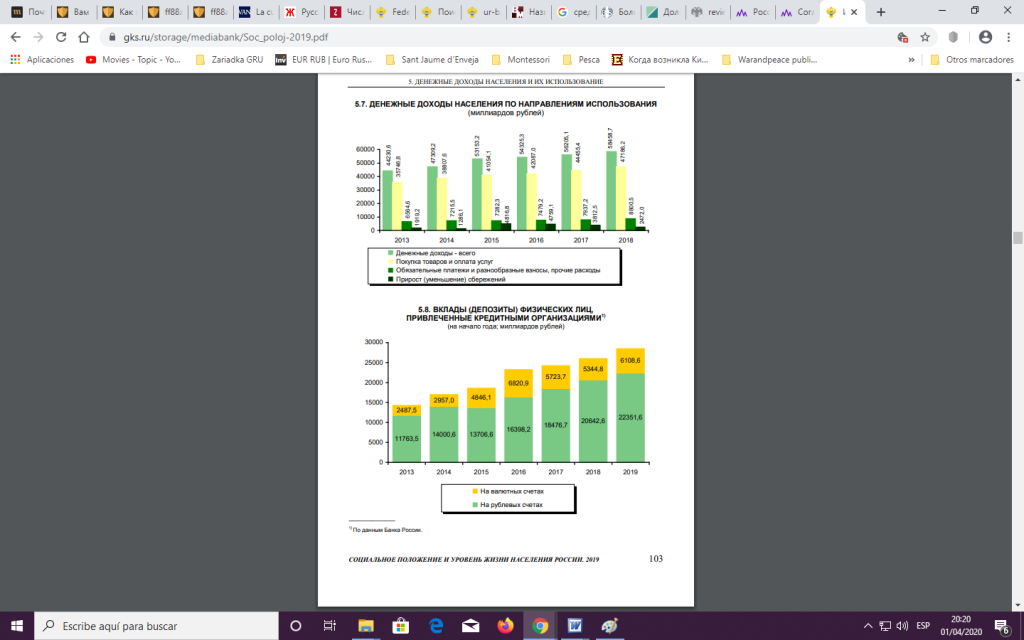
Task: Bookmark this page with the star icon
Action: click(925, 37)
